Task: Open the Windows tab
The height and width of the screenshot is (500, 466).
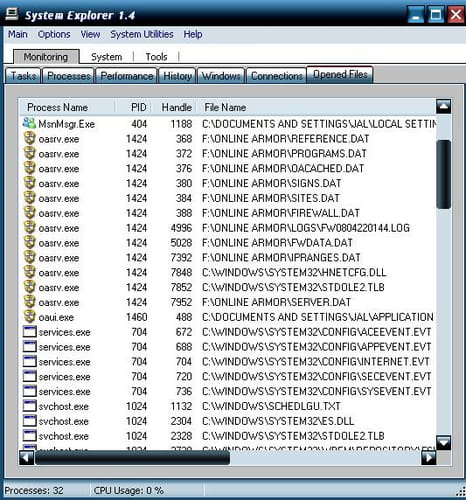Action: [221, 76]
